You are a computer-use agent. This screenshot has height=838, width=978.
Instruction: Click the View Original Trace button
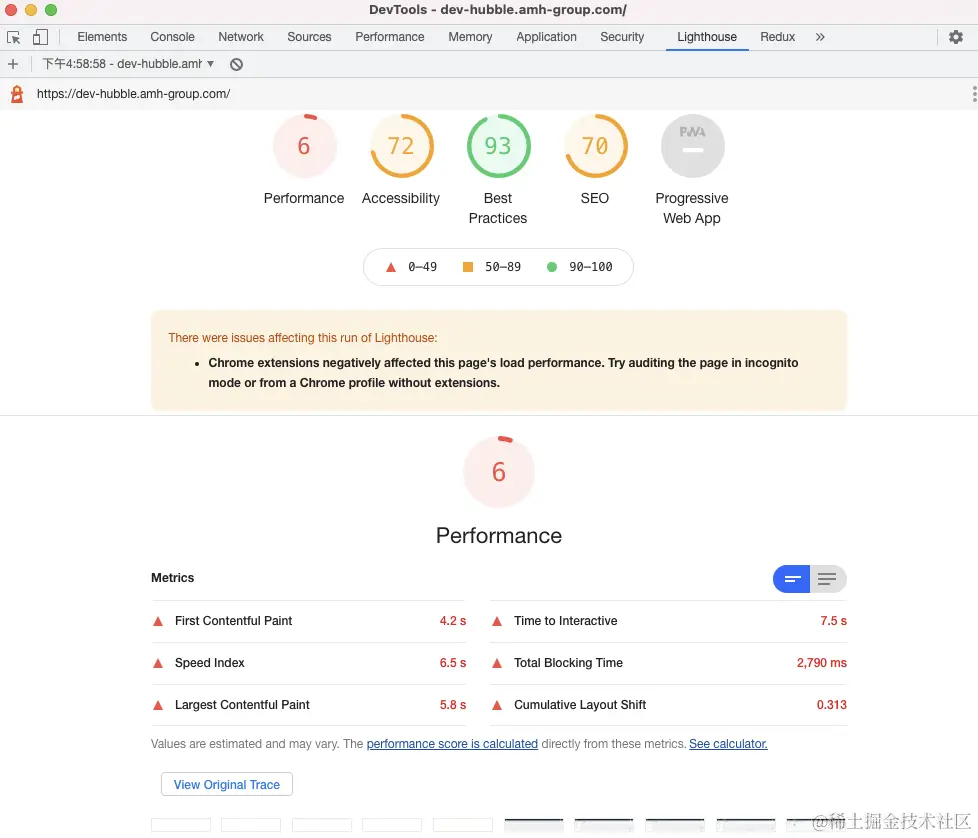pyautogui.click(x=226, y=784)
